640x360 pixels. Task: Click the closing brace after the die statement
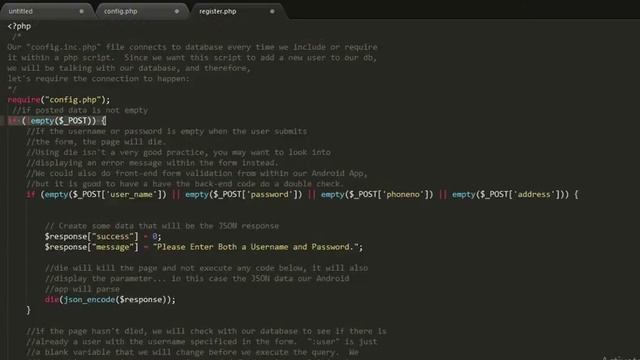point(28,310)
